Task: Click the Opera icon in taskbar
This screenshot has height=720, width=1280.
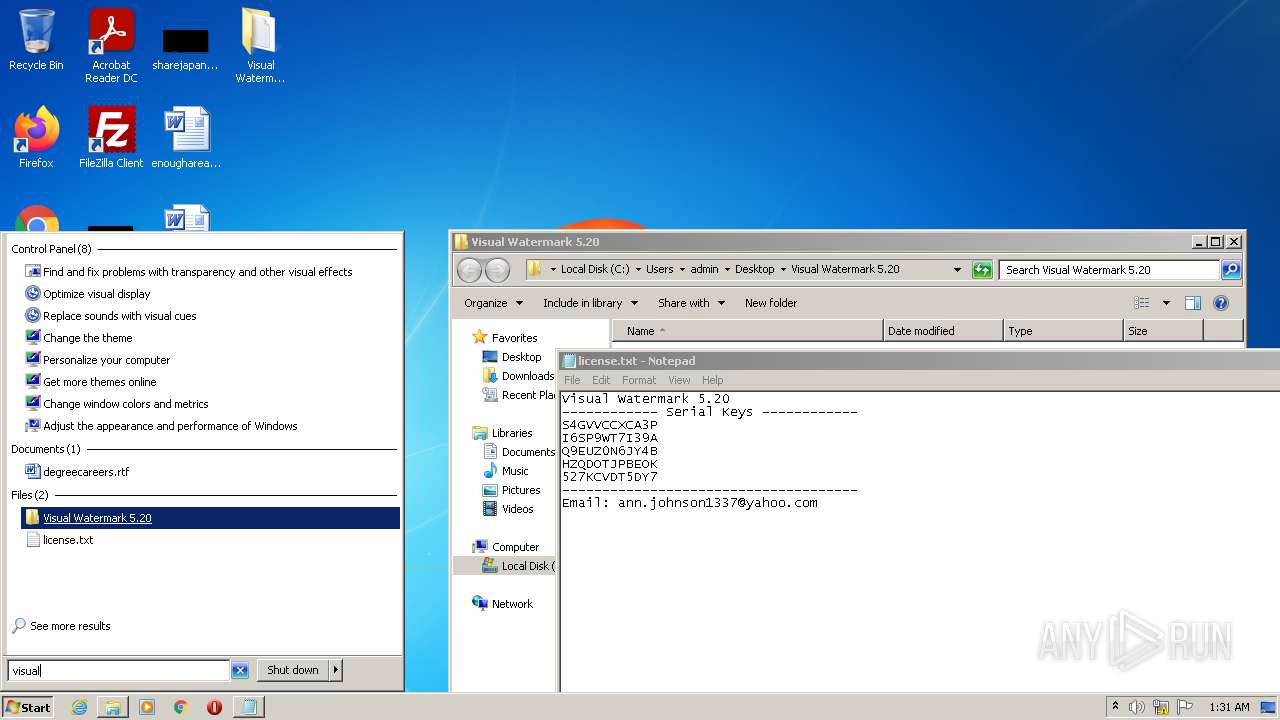Action: pyautogui.click(x=214, y=707)
